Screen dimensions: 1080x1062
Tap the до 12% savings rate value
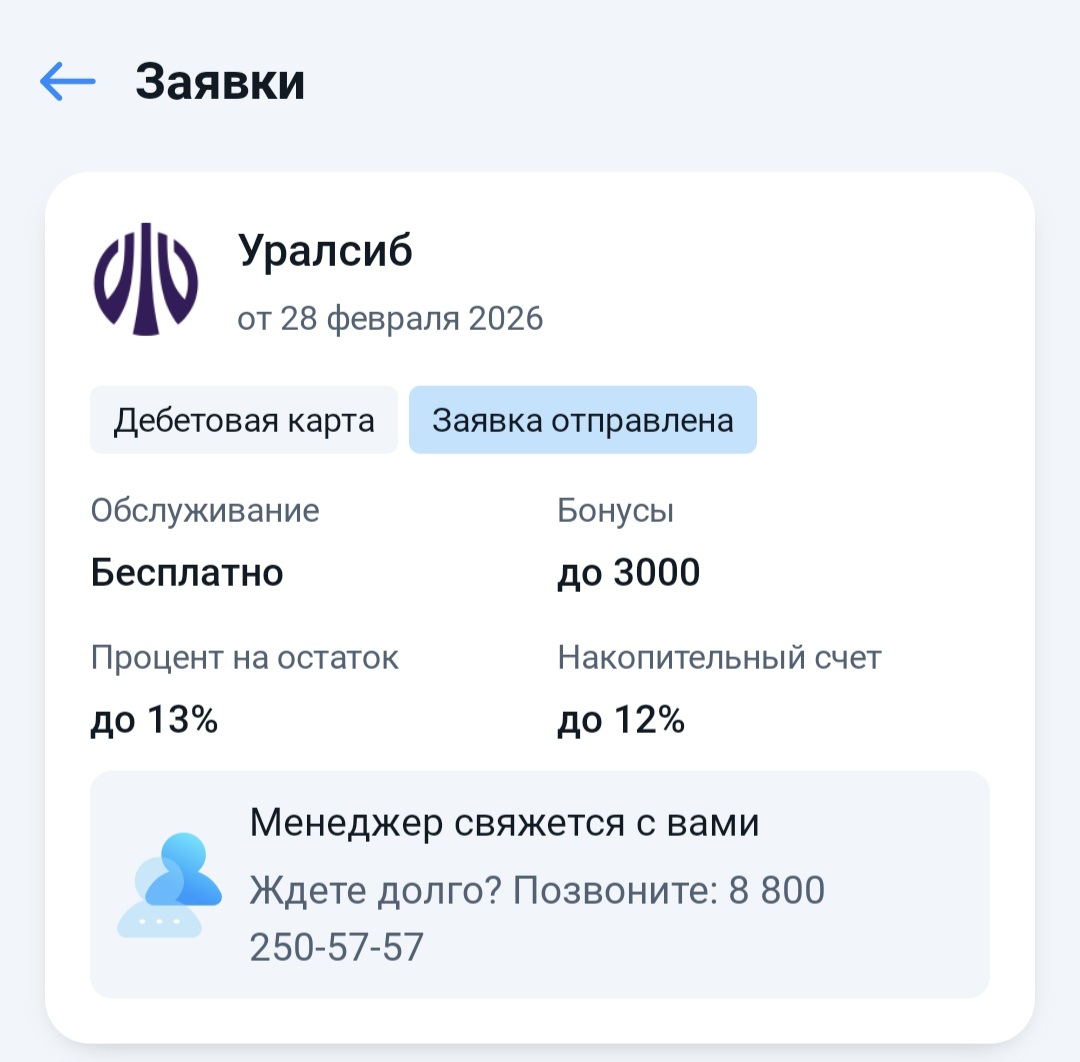pos(620,719)
